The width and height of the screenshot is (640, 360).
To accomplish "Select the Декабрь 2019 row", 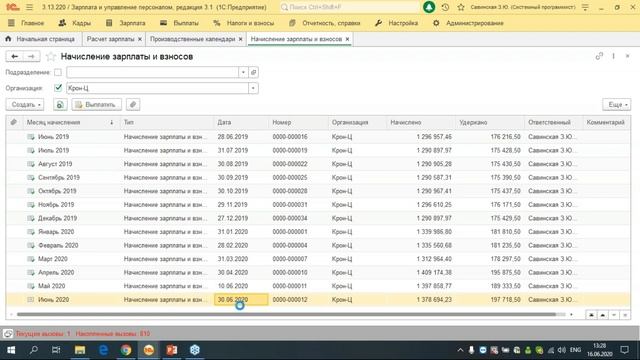I will point(318,218).
